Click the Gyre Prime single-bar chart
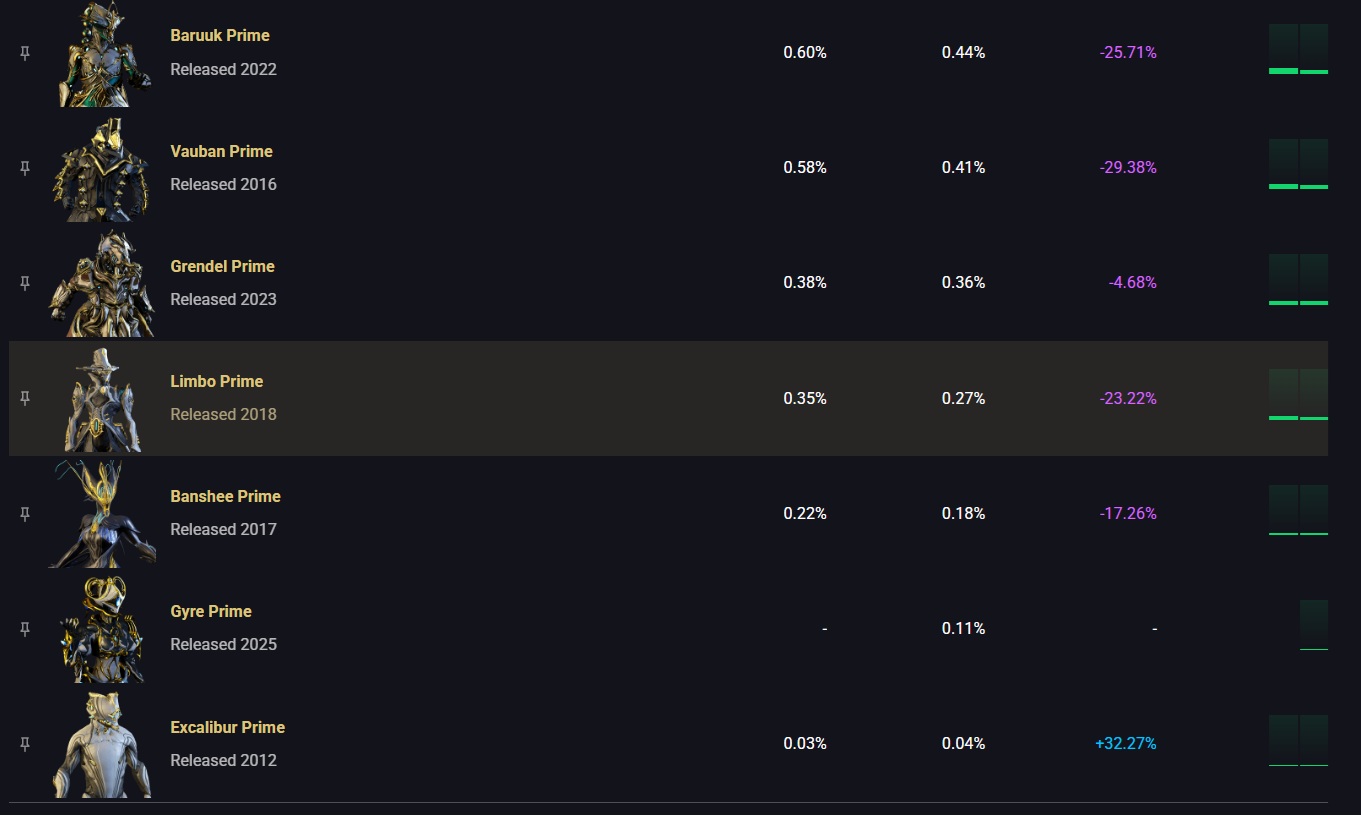 [1314, 625]
